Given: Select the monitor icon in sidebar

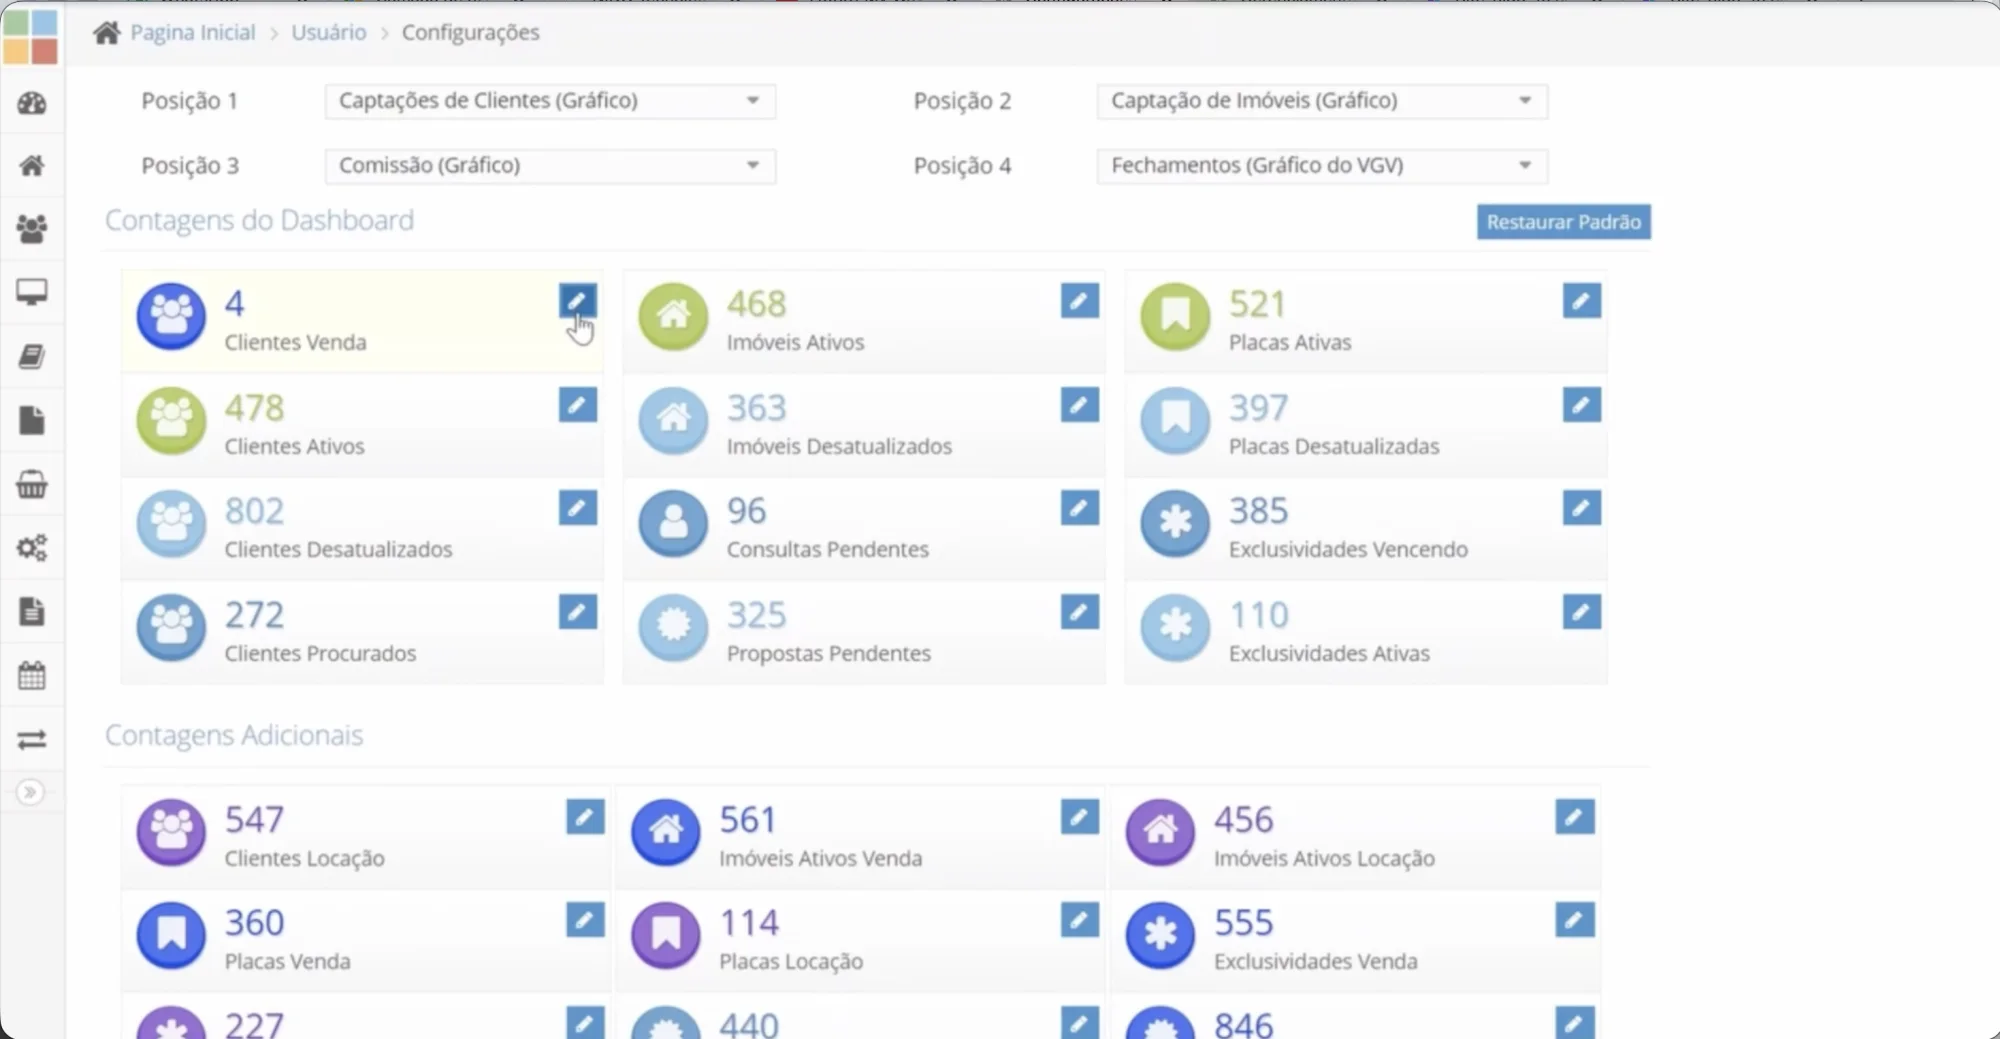Looking at the screenshot, I should coord(32,293).
